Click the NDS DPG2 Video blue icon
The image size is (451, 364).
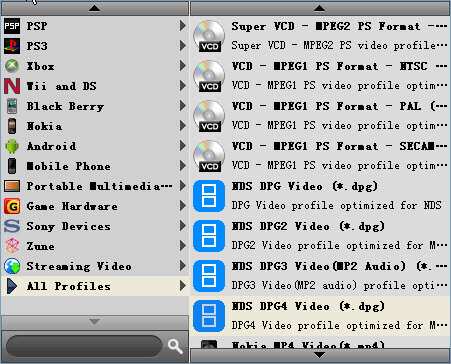(209, 236)
